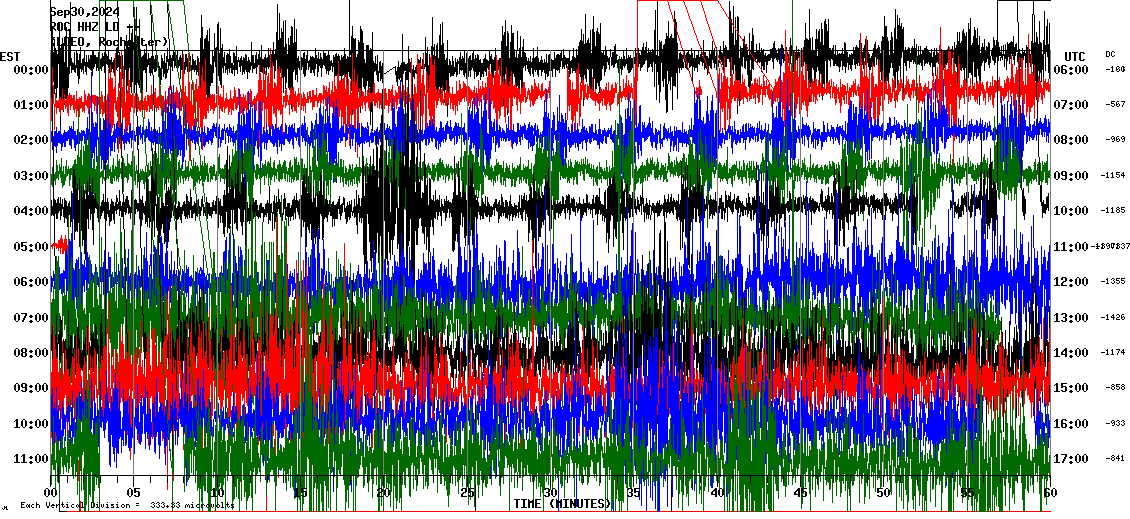
Task: Click the 60 minute tick label
Action: [x=1049, y=493]
